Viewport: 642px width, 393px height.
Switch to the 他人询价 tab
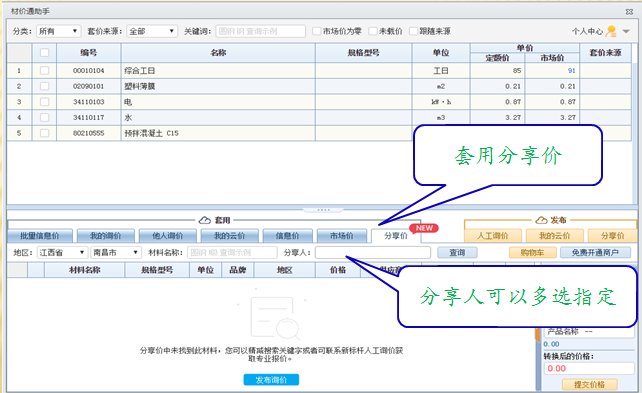pyautogui.click(x=167, y=236)
